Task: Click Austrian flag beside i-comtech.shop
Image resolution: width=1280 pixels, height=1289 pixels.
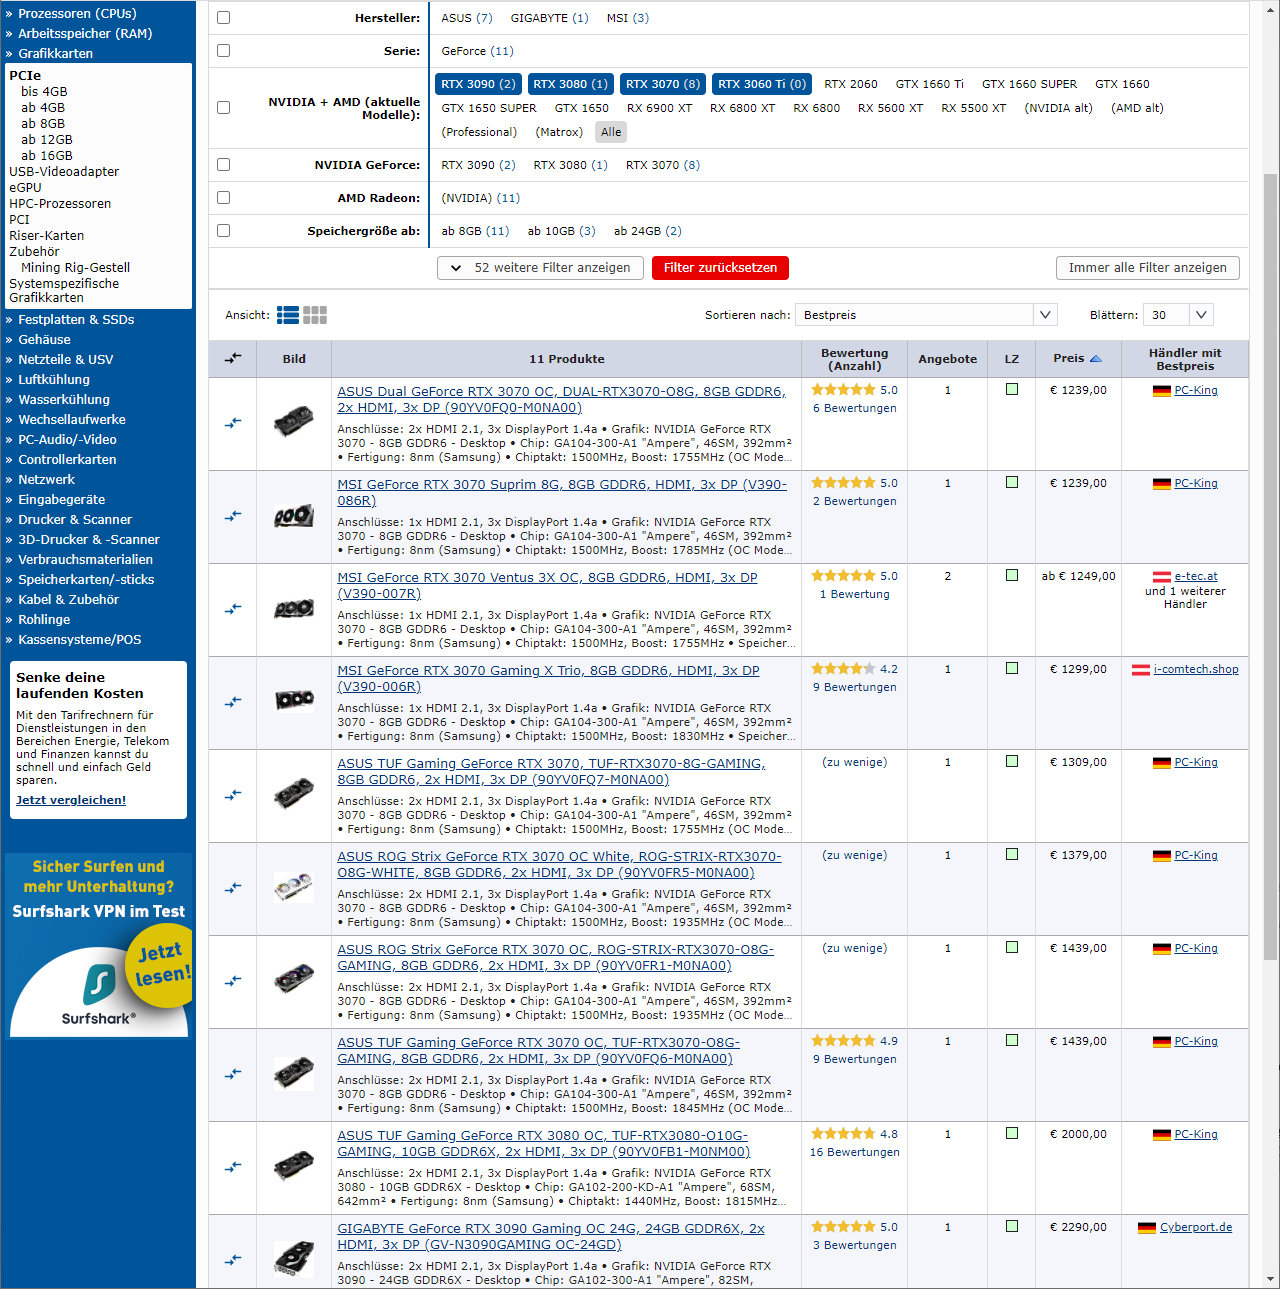Action: pos(1141,670)
